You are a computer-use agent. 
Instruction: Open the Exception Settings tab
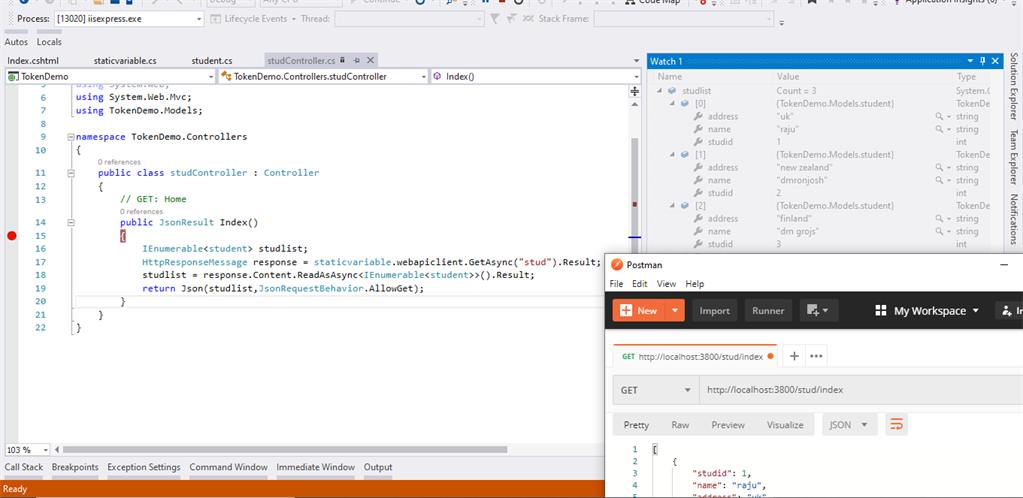(144, 467)
